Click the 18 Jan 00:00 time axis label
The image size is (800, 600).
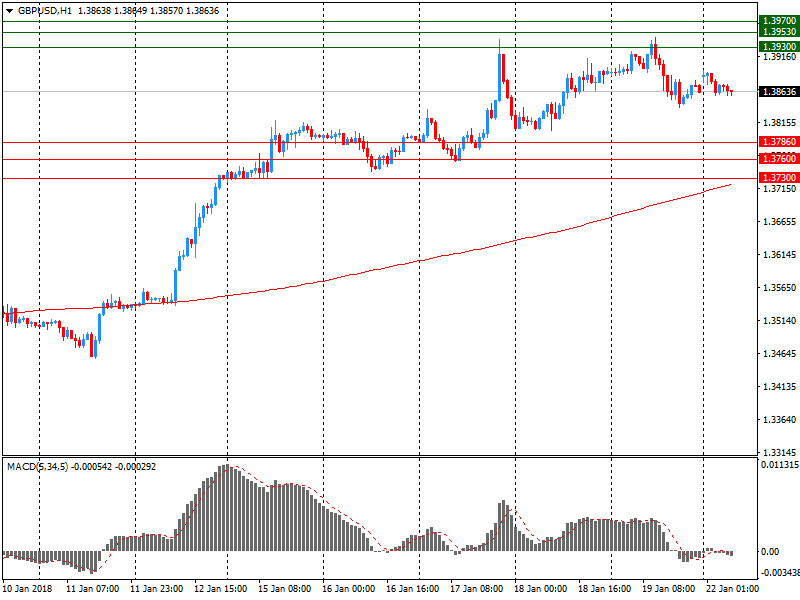pos(540,589)
